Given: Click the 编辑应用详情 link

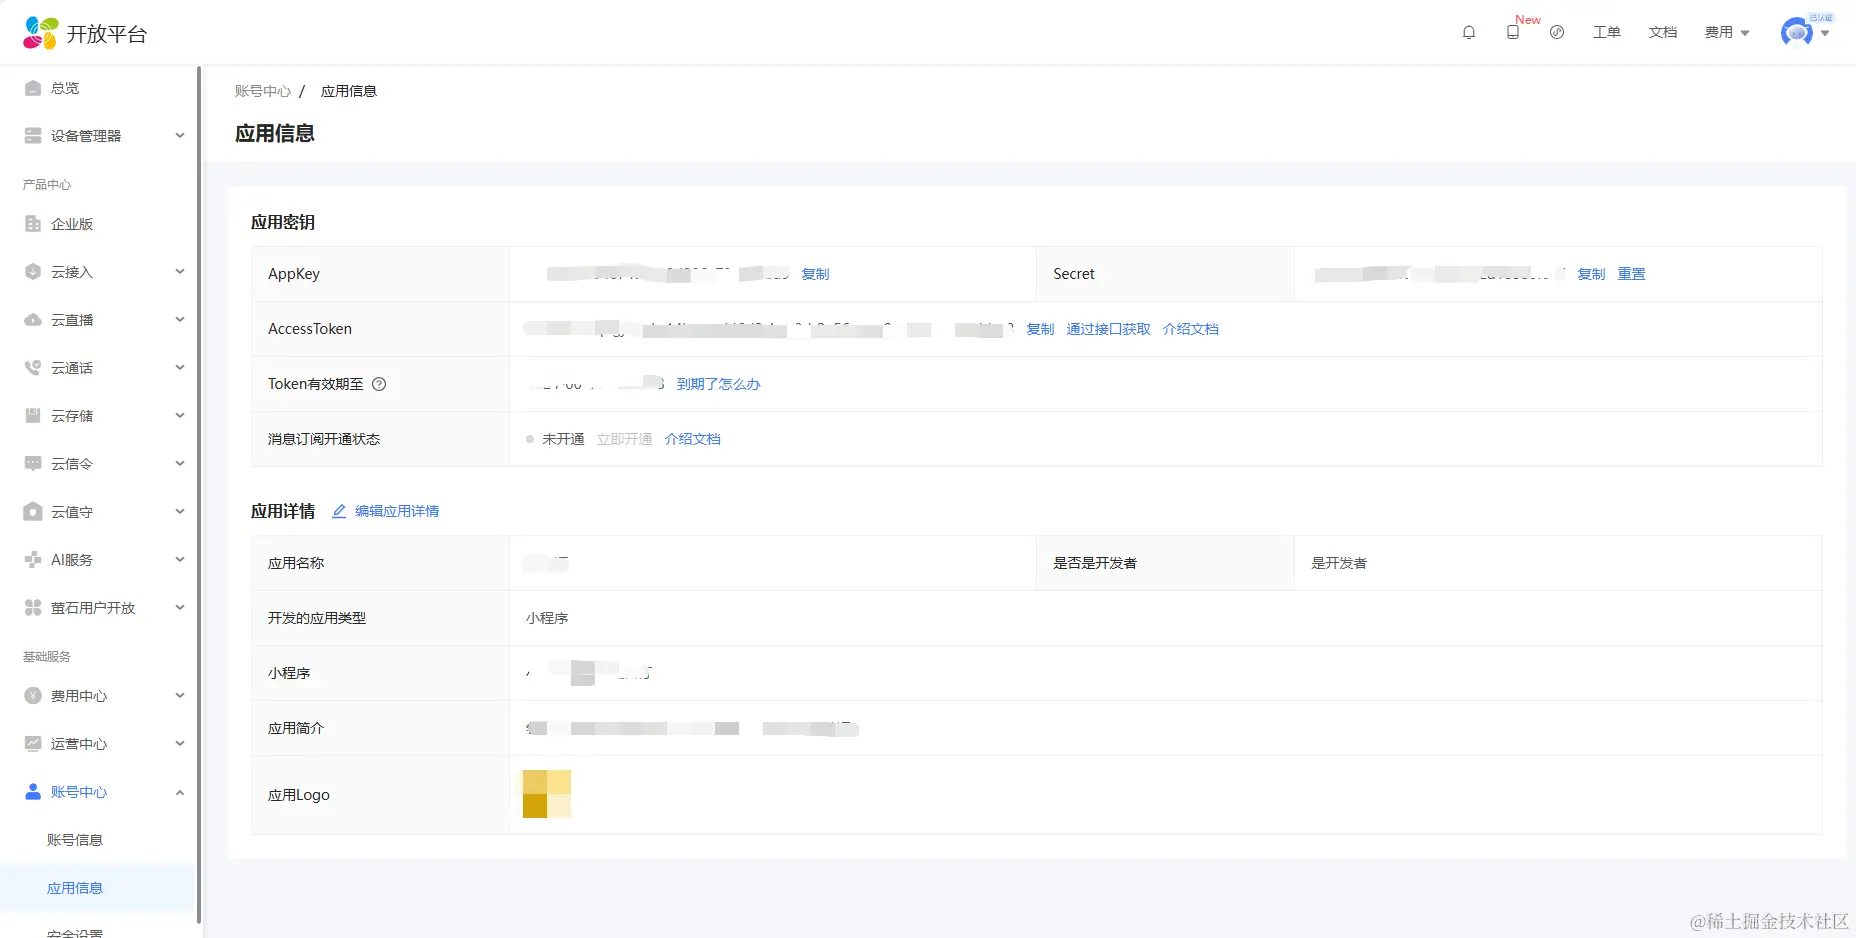Looking at the screenshot, I should [386, 511].
